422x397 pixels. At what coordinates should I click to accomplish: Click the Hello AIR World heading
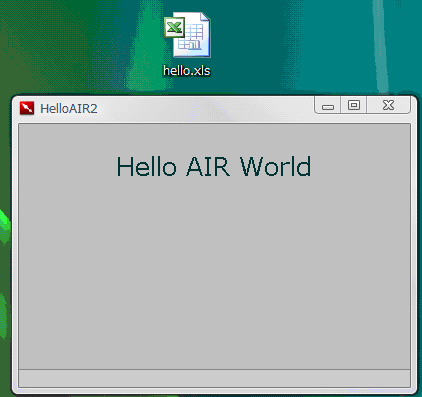tap(214, 166)
